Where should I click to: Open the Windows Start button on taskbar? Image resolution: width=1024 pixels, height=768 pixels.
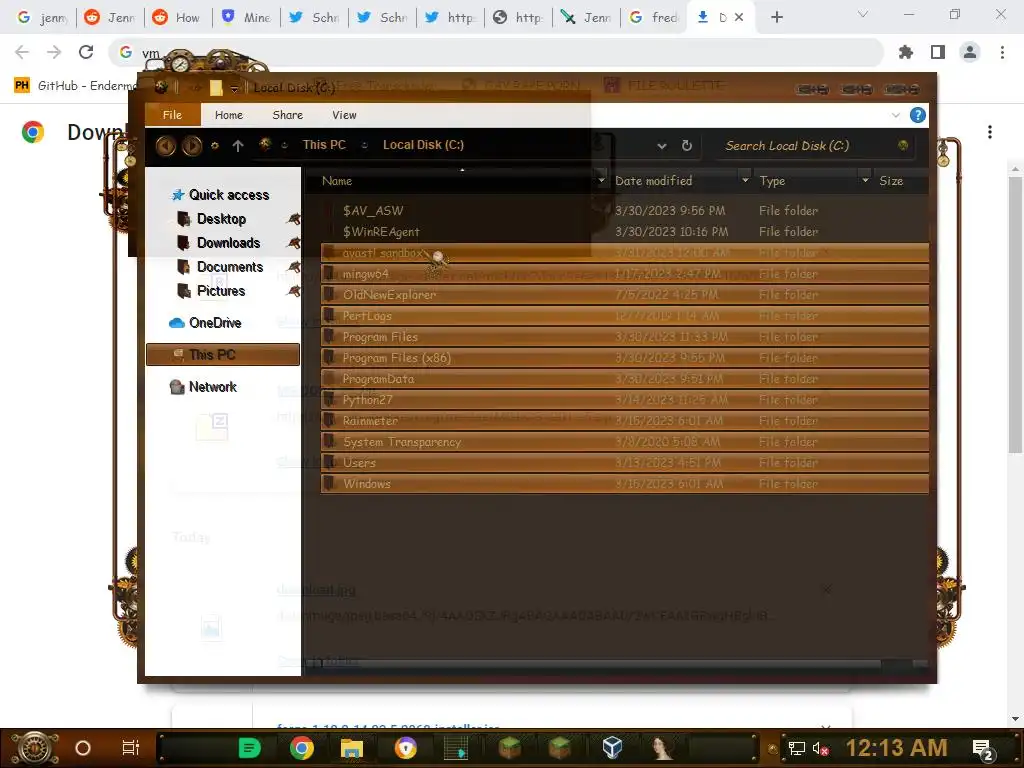(x=35, y=748)
